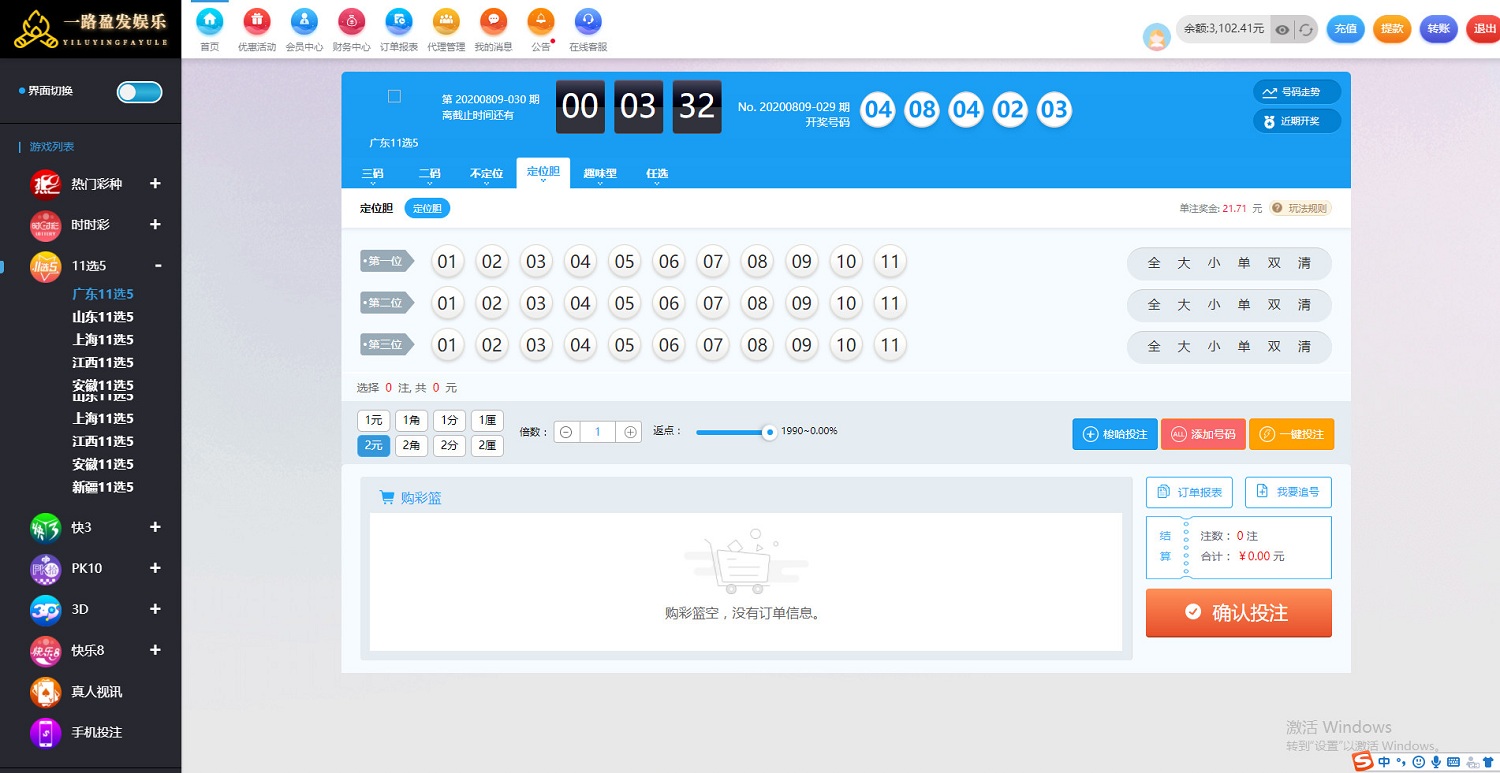1500x773 pixels.
Task: Select the 1元 bet unit option
Action: coord(373,420)
